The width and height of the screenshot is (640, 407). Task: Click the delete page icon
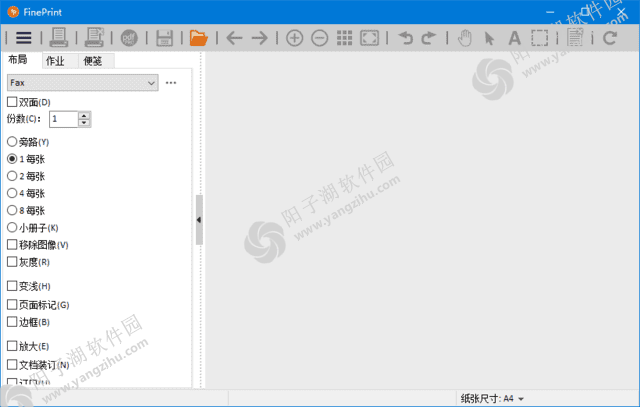point(575,38)
